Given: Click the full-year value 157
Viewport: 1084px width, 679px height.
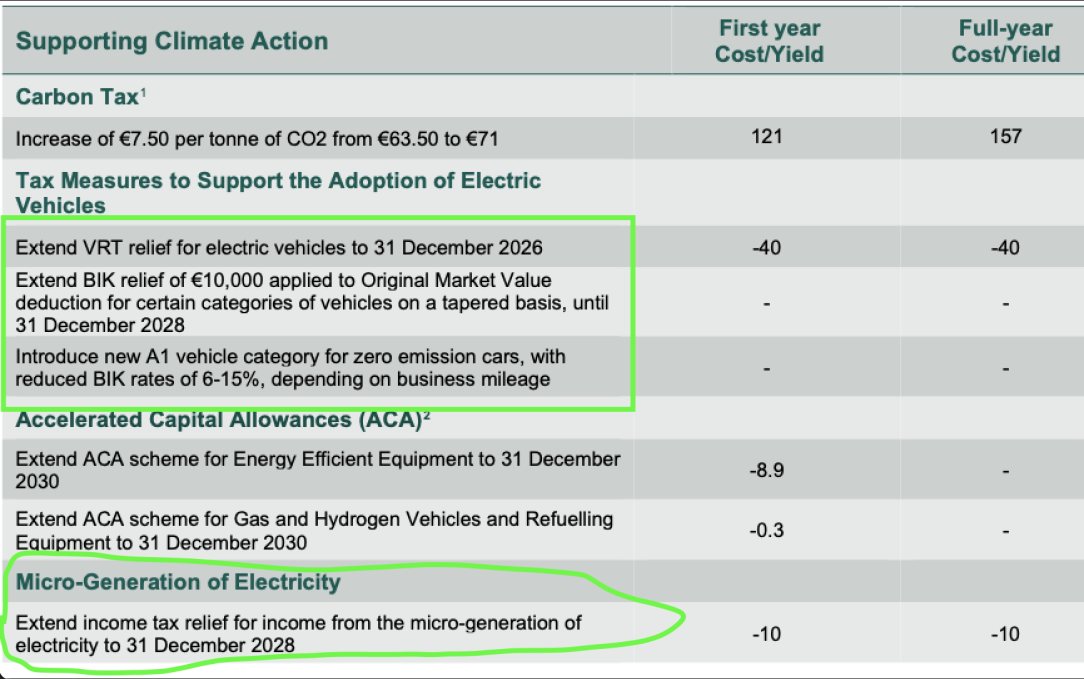Looking at the screenshot, I should pos(1005,136).
